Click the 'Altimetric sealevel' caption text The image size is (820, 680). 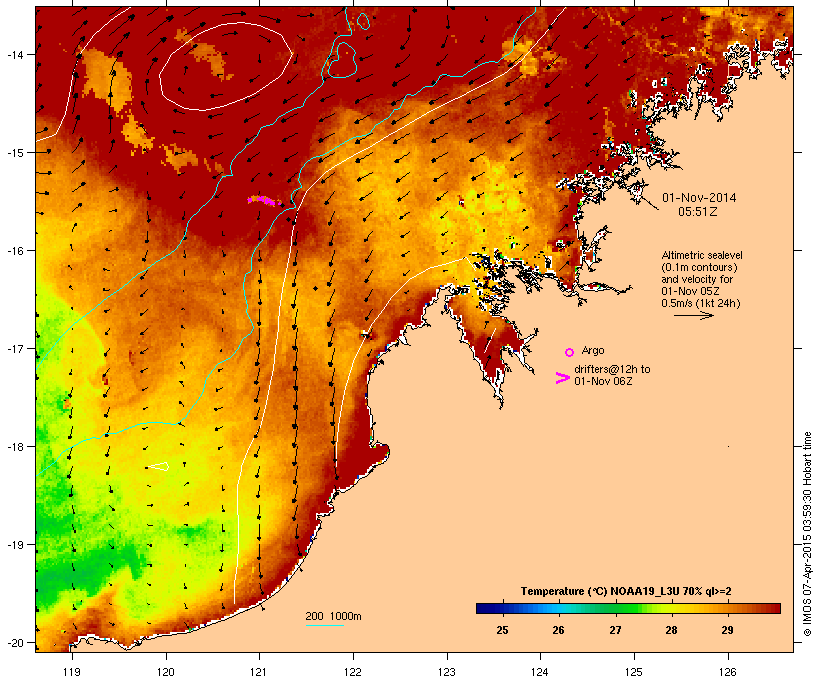(x=702, y=255)
